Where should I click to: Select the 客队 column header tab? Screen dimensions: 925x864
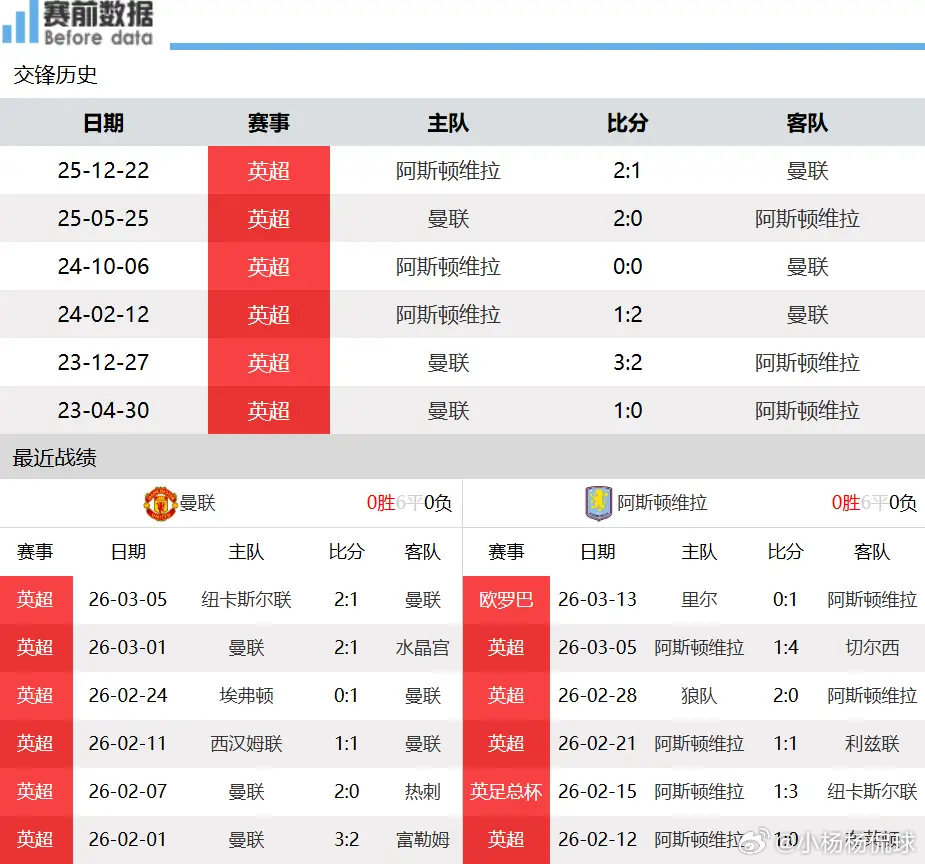[x=807, y=123]
